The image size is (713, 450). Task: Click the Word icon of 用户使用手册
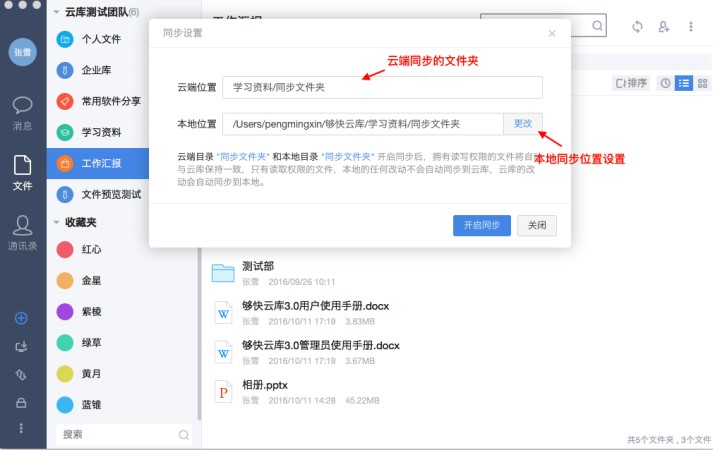(x=223, y=313)
